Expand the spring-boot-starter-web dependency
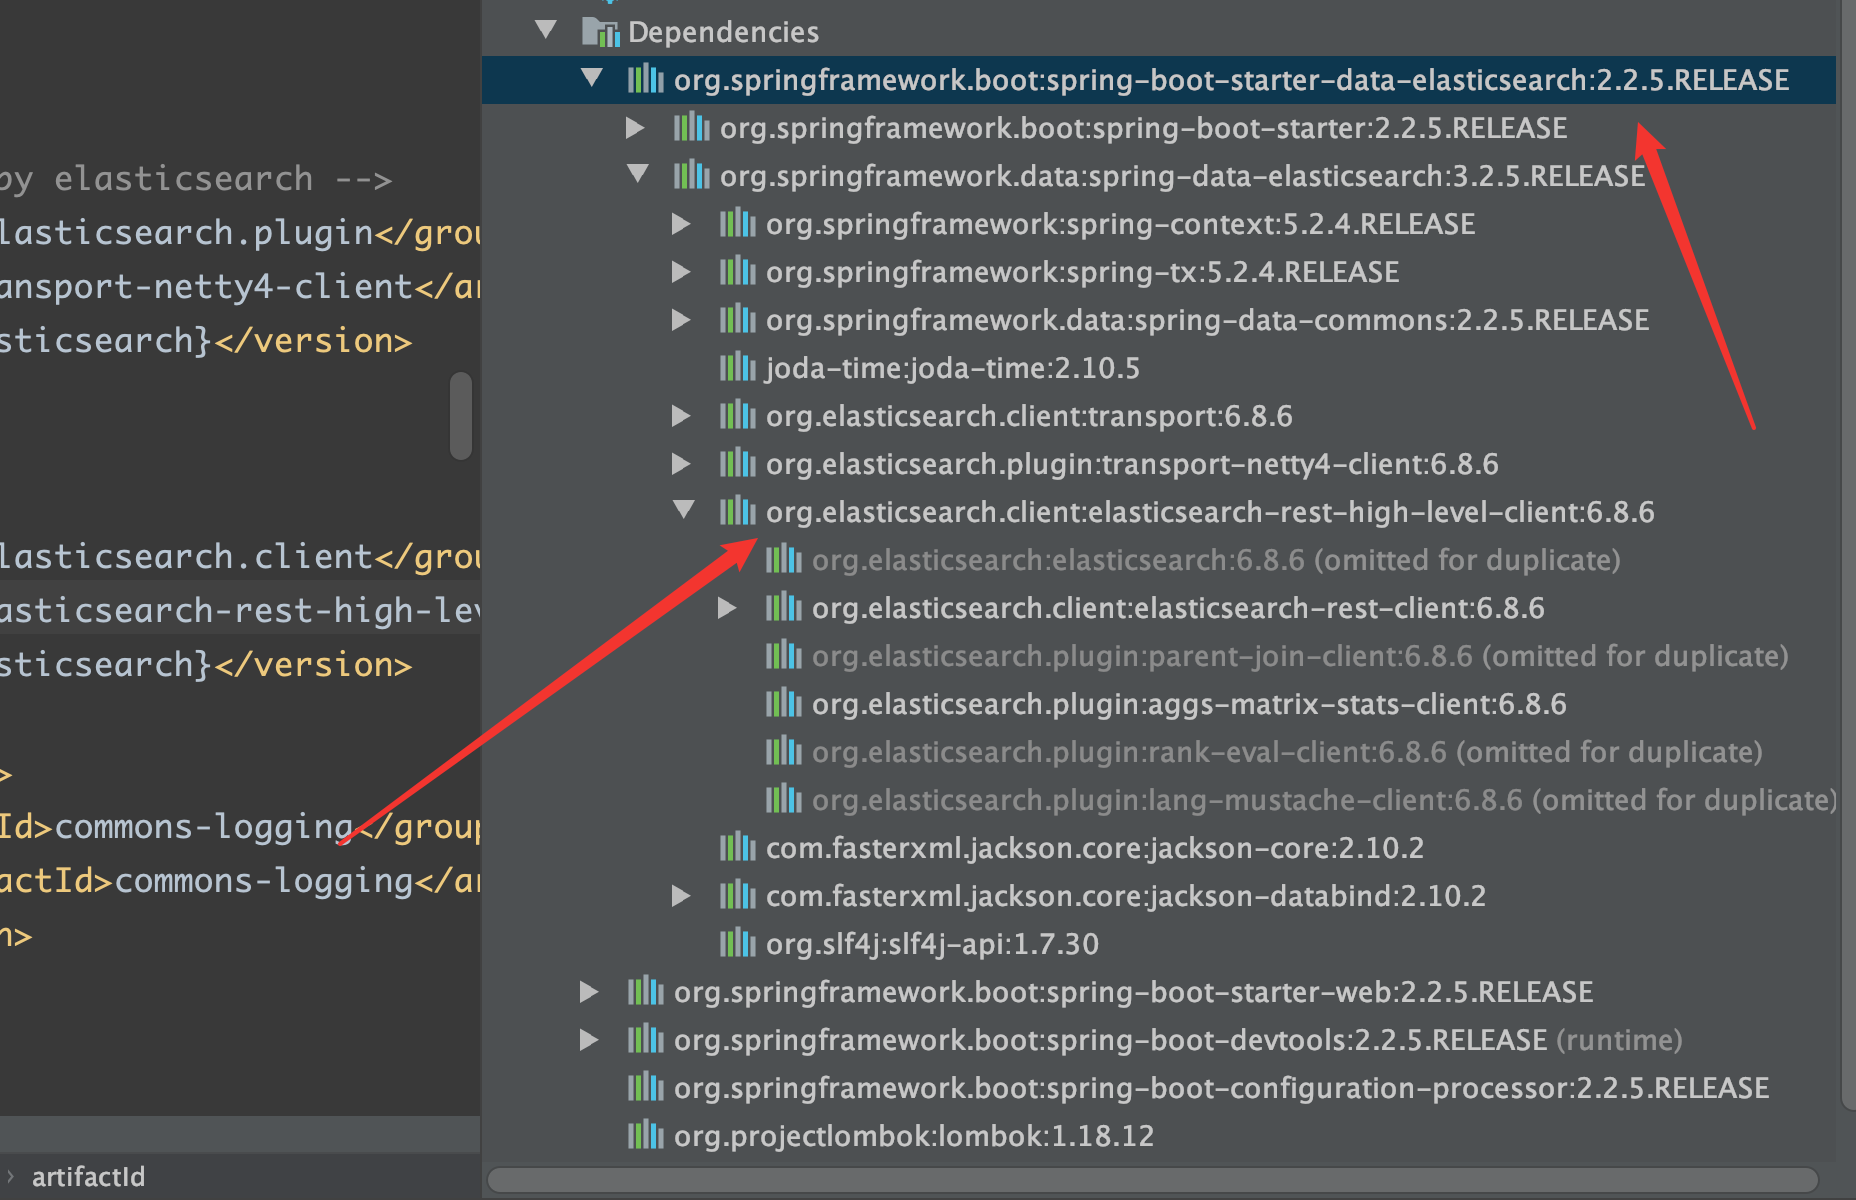The image size is (1856, 1200). (x=589, y=992)
